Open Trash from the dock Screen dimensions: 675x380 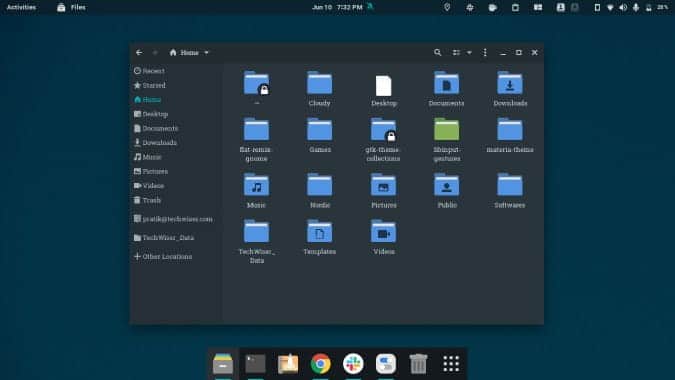tap(418, 364)
